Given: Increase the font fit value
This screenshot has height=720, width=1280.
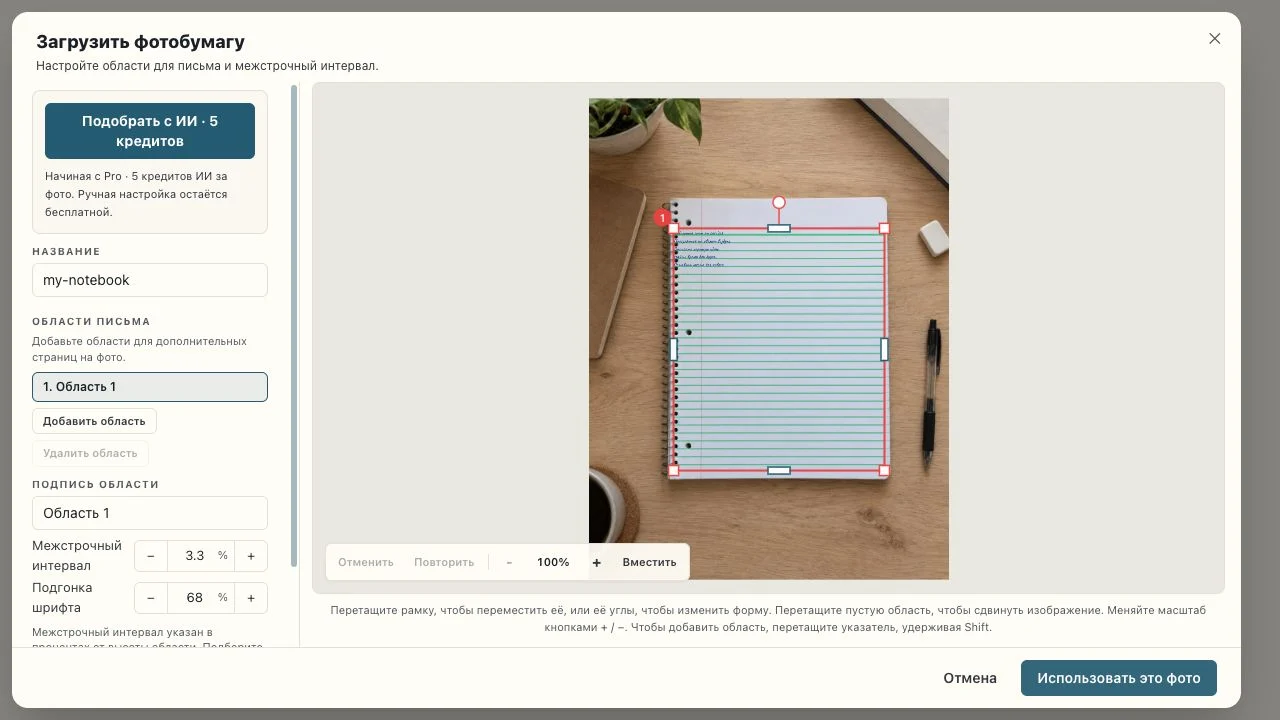Looking at the screenshot, I should pos(251,598).
